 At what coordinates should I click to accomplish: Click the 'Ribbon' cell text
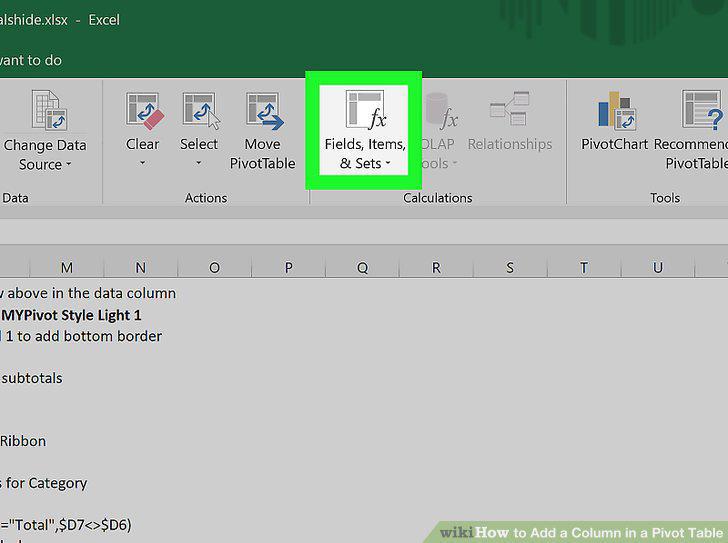pyautogui.click(x=23, y=441)
